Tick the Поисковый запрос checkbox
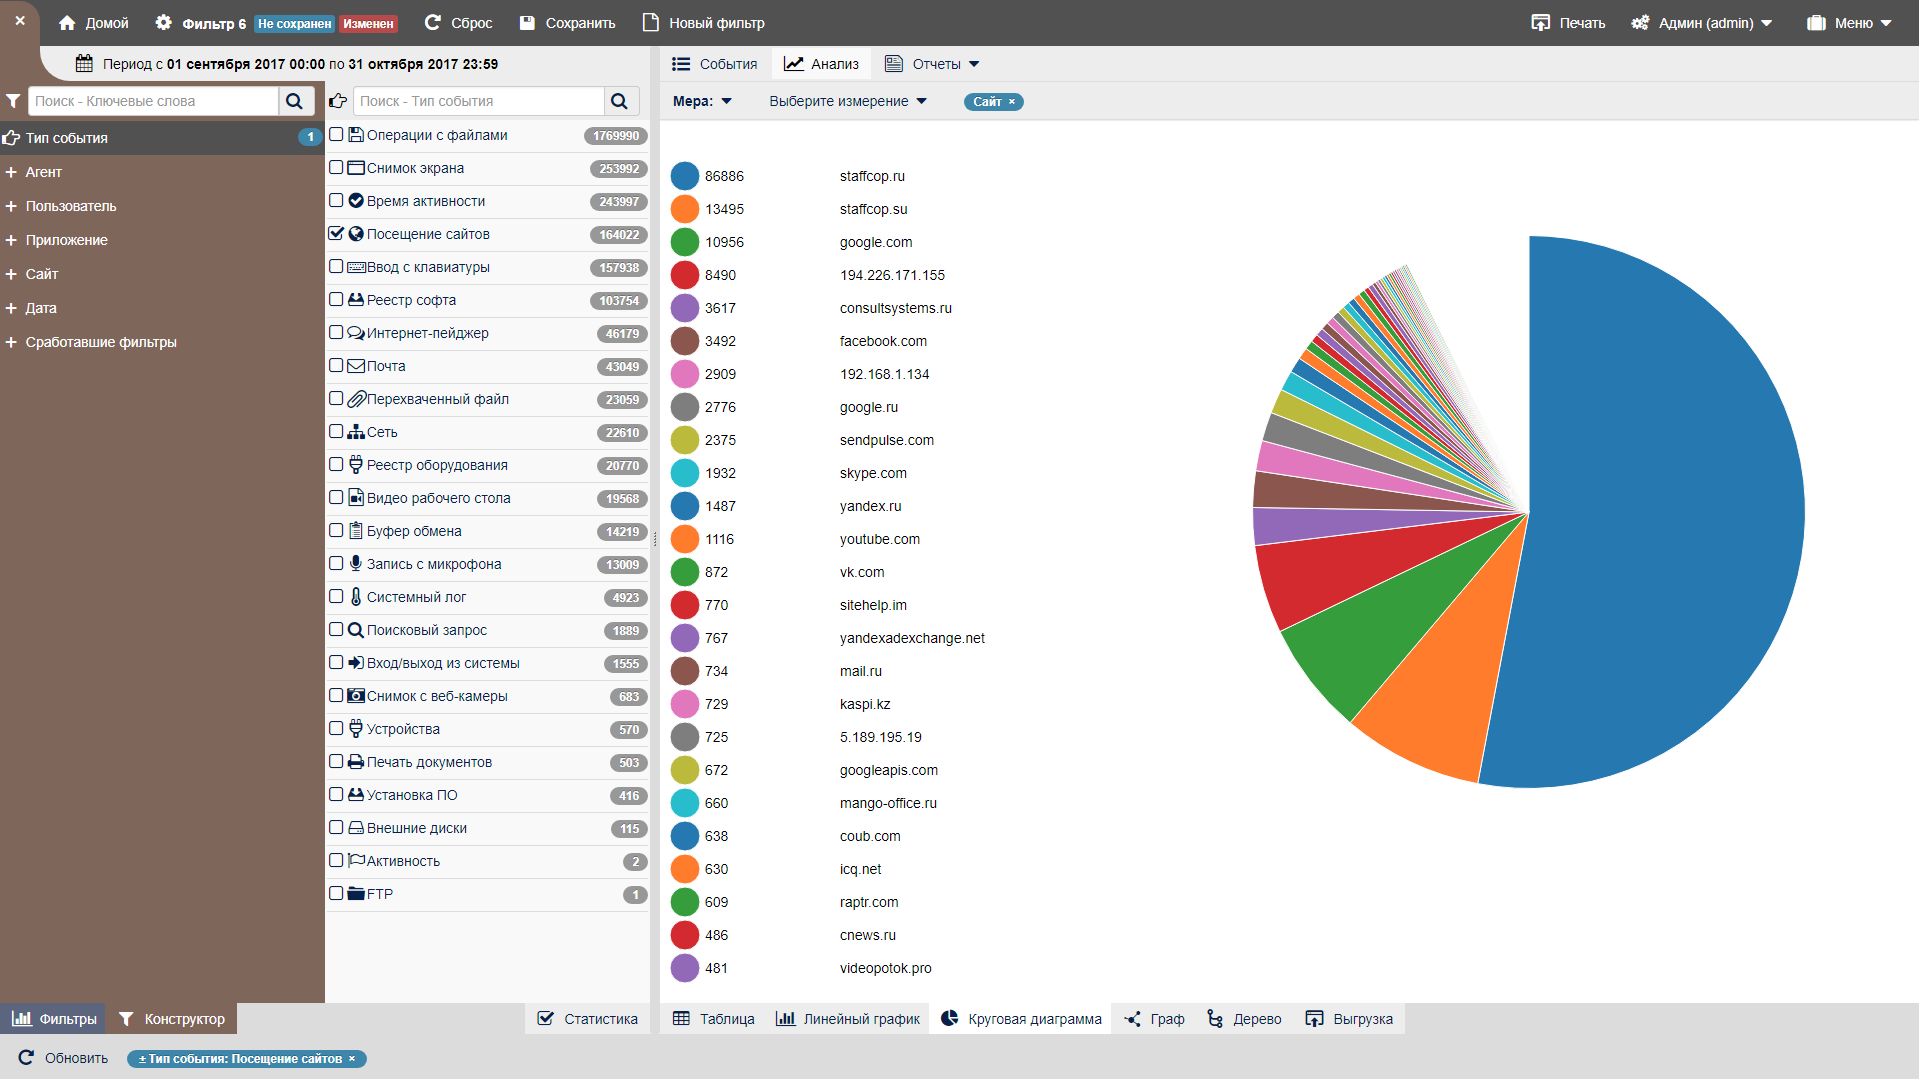 337,630
